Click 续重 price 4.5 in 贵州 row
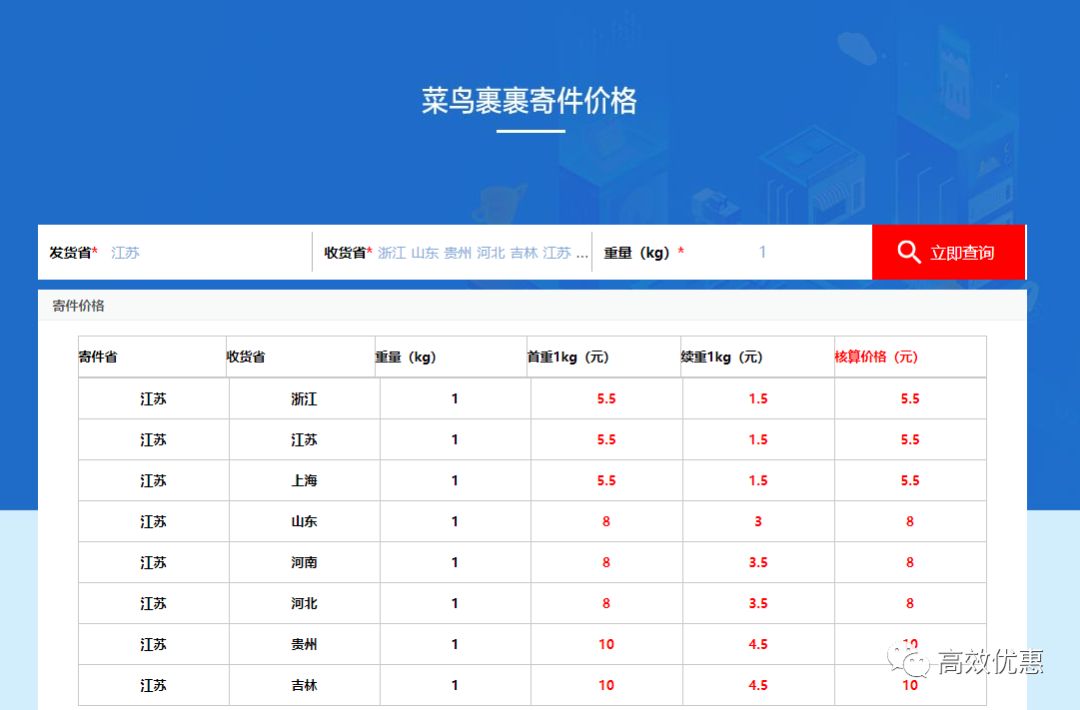This screenshot has height=710, width=1080. click(758, 645)
